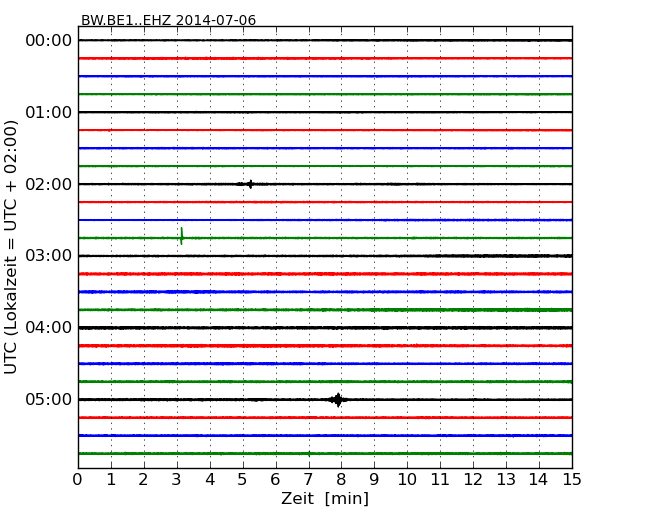The image size is (650, 520).
Task: Select x-axis tick label 14
Action: [538, 480]
